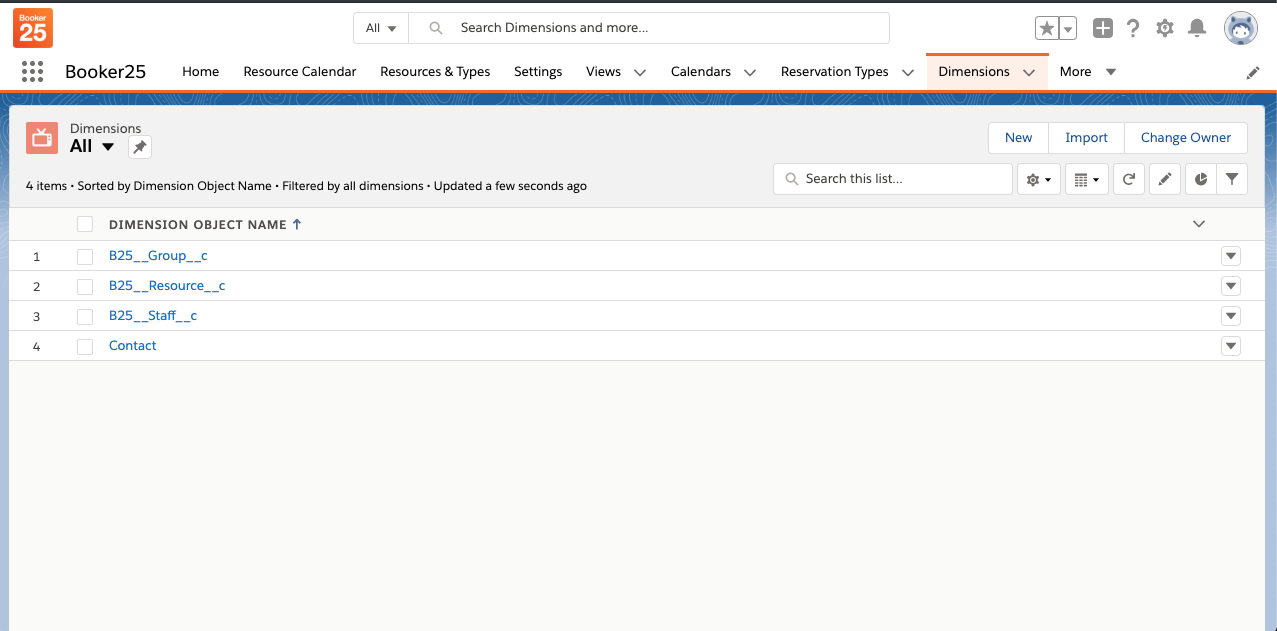Image resolution: width=1277 pixels, height=631 pixels.
Task: Click the Help question mark icon
Action: [x=1132, y=28]
